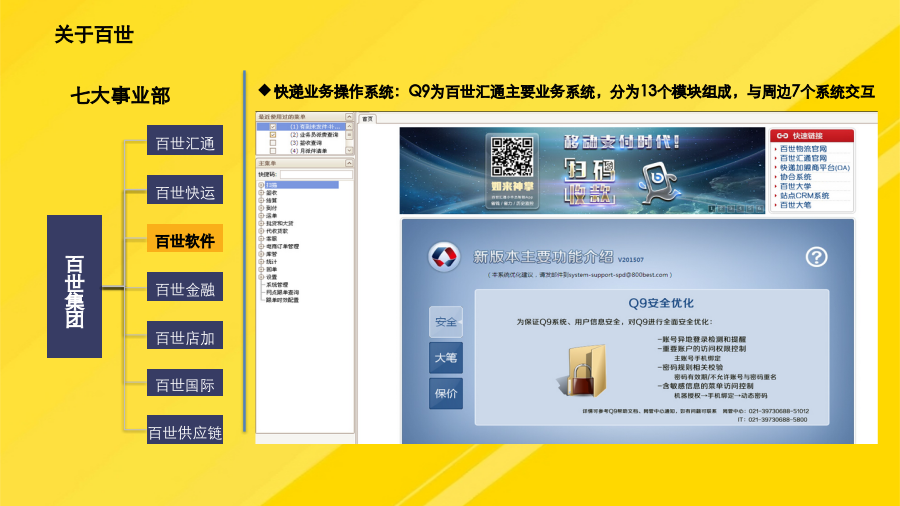Screen dimensions: 900x506
Task: Go to banner slide 6 indicator
Action: coord(760,209)
